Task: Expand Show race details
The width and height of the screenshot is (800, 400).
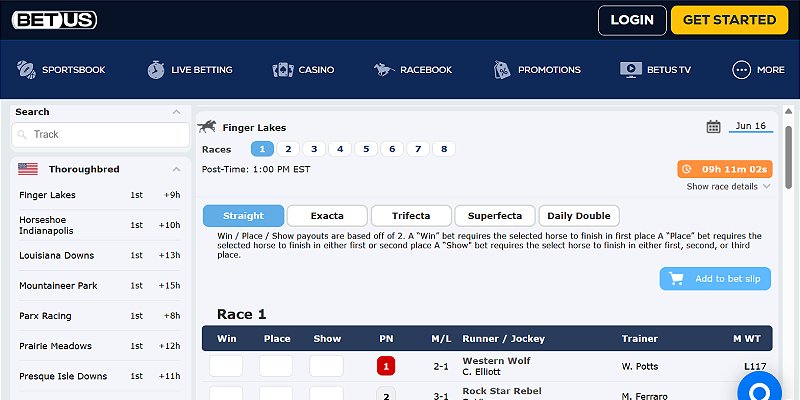Action: tap(728, 187)
